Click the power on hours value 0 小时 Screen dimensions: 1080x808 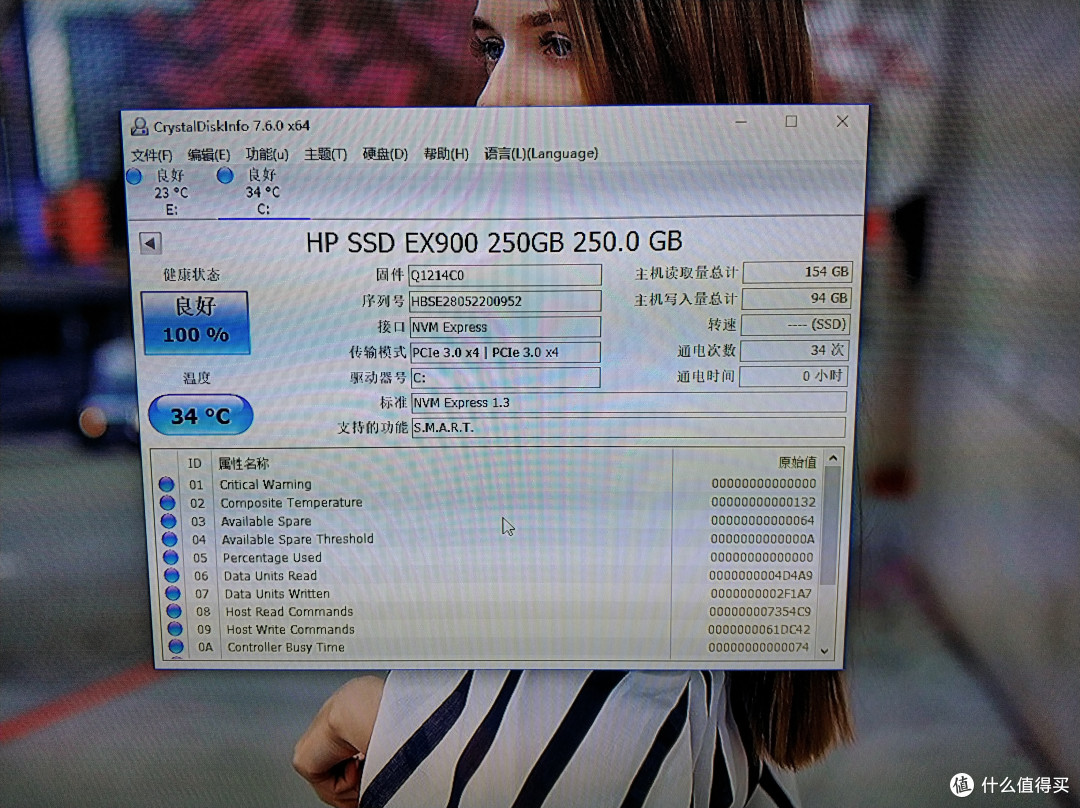[x=793, y=376]
